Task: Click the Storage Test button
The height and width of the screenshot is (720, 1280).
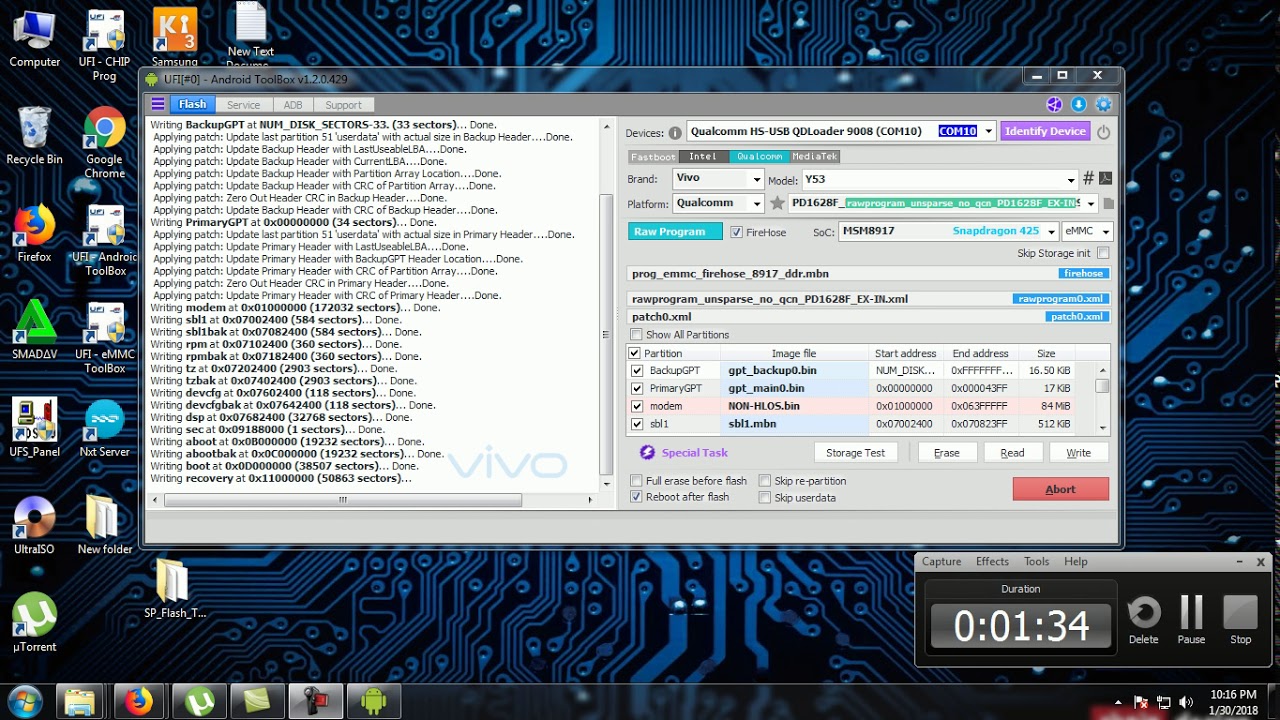Action: point(855,453)
